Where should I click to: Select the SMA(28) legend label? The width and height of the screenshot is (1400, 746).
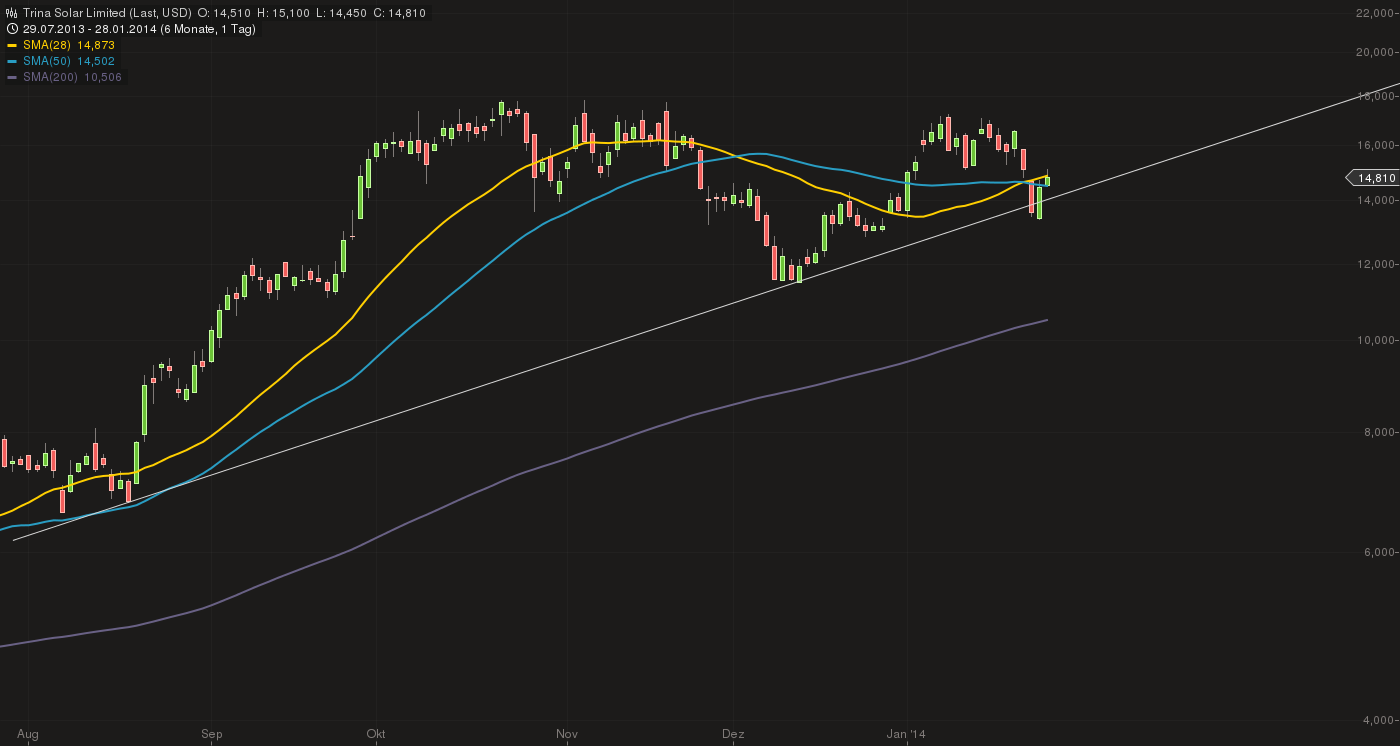(45, 45)
